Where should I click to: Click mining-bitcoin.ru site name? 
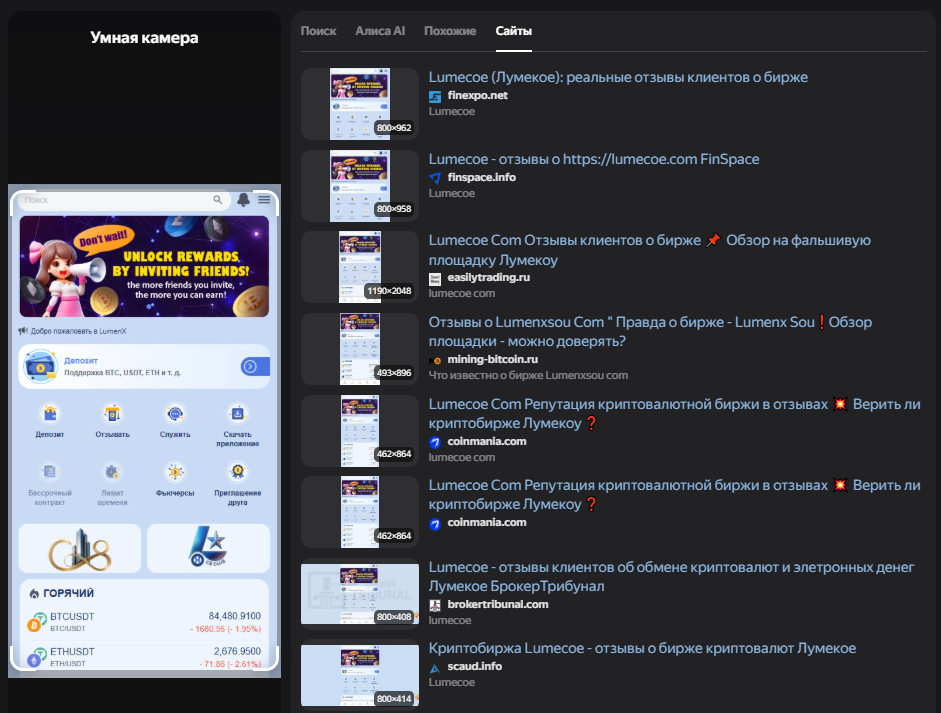493,359
